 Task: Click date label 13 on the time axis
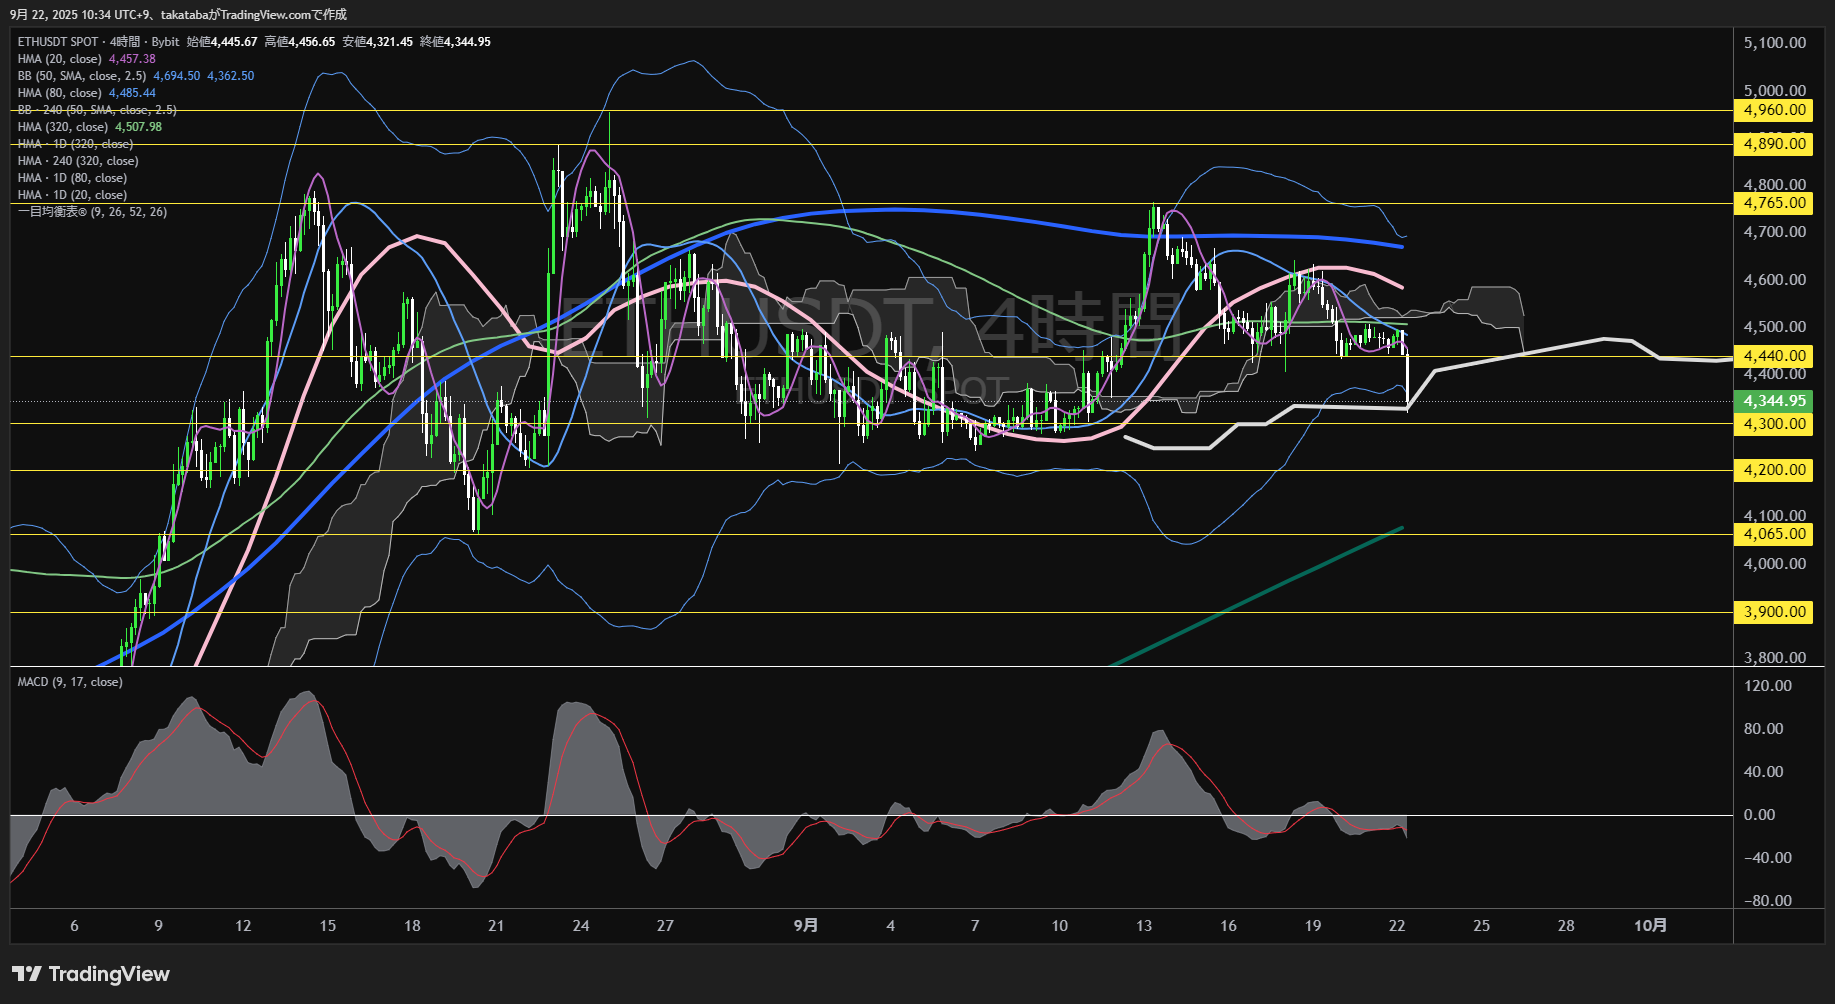tap(1144, 926)
